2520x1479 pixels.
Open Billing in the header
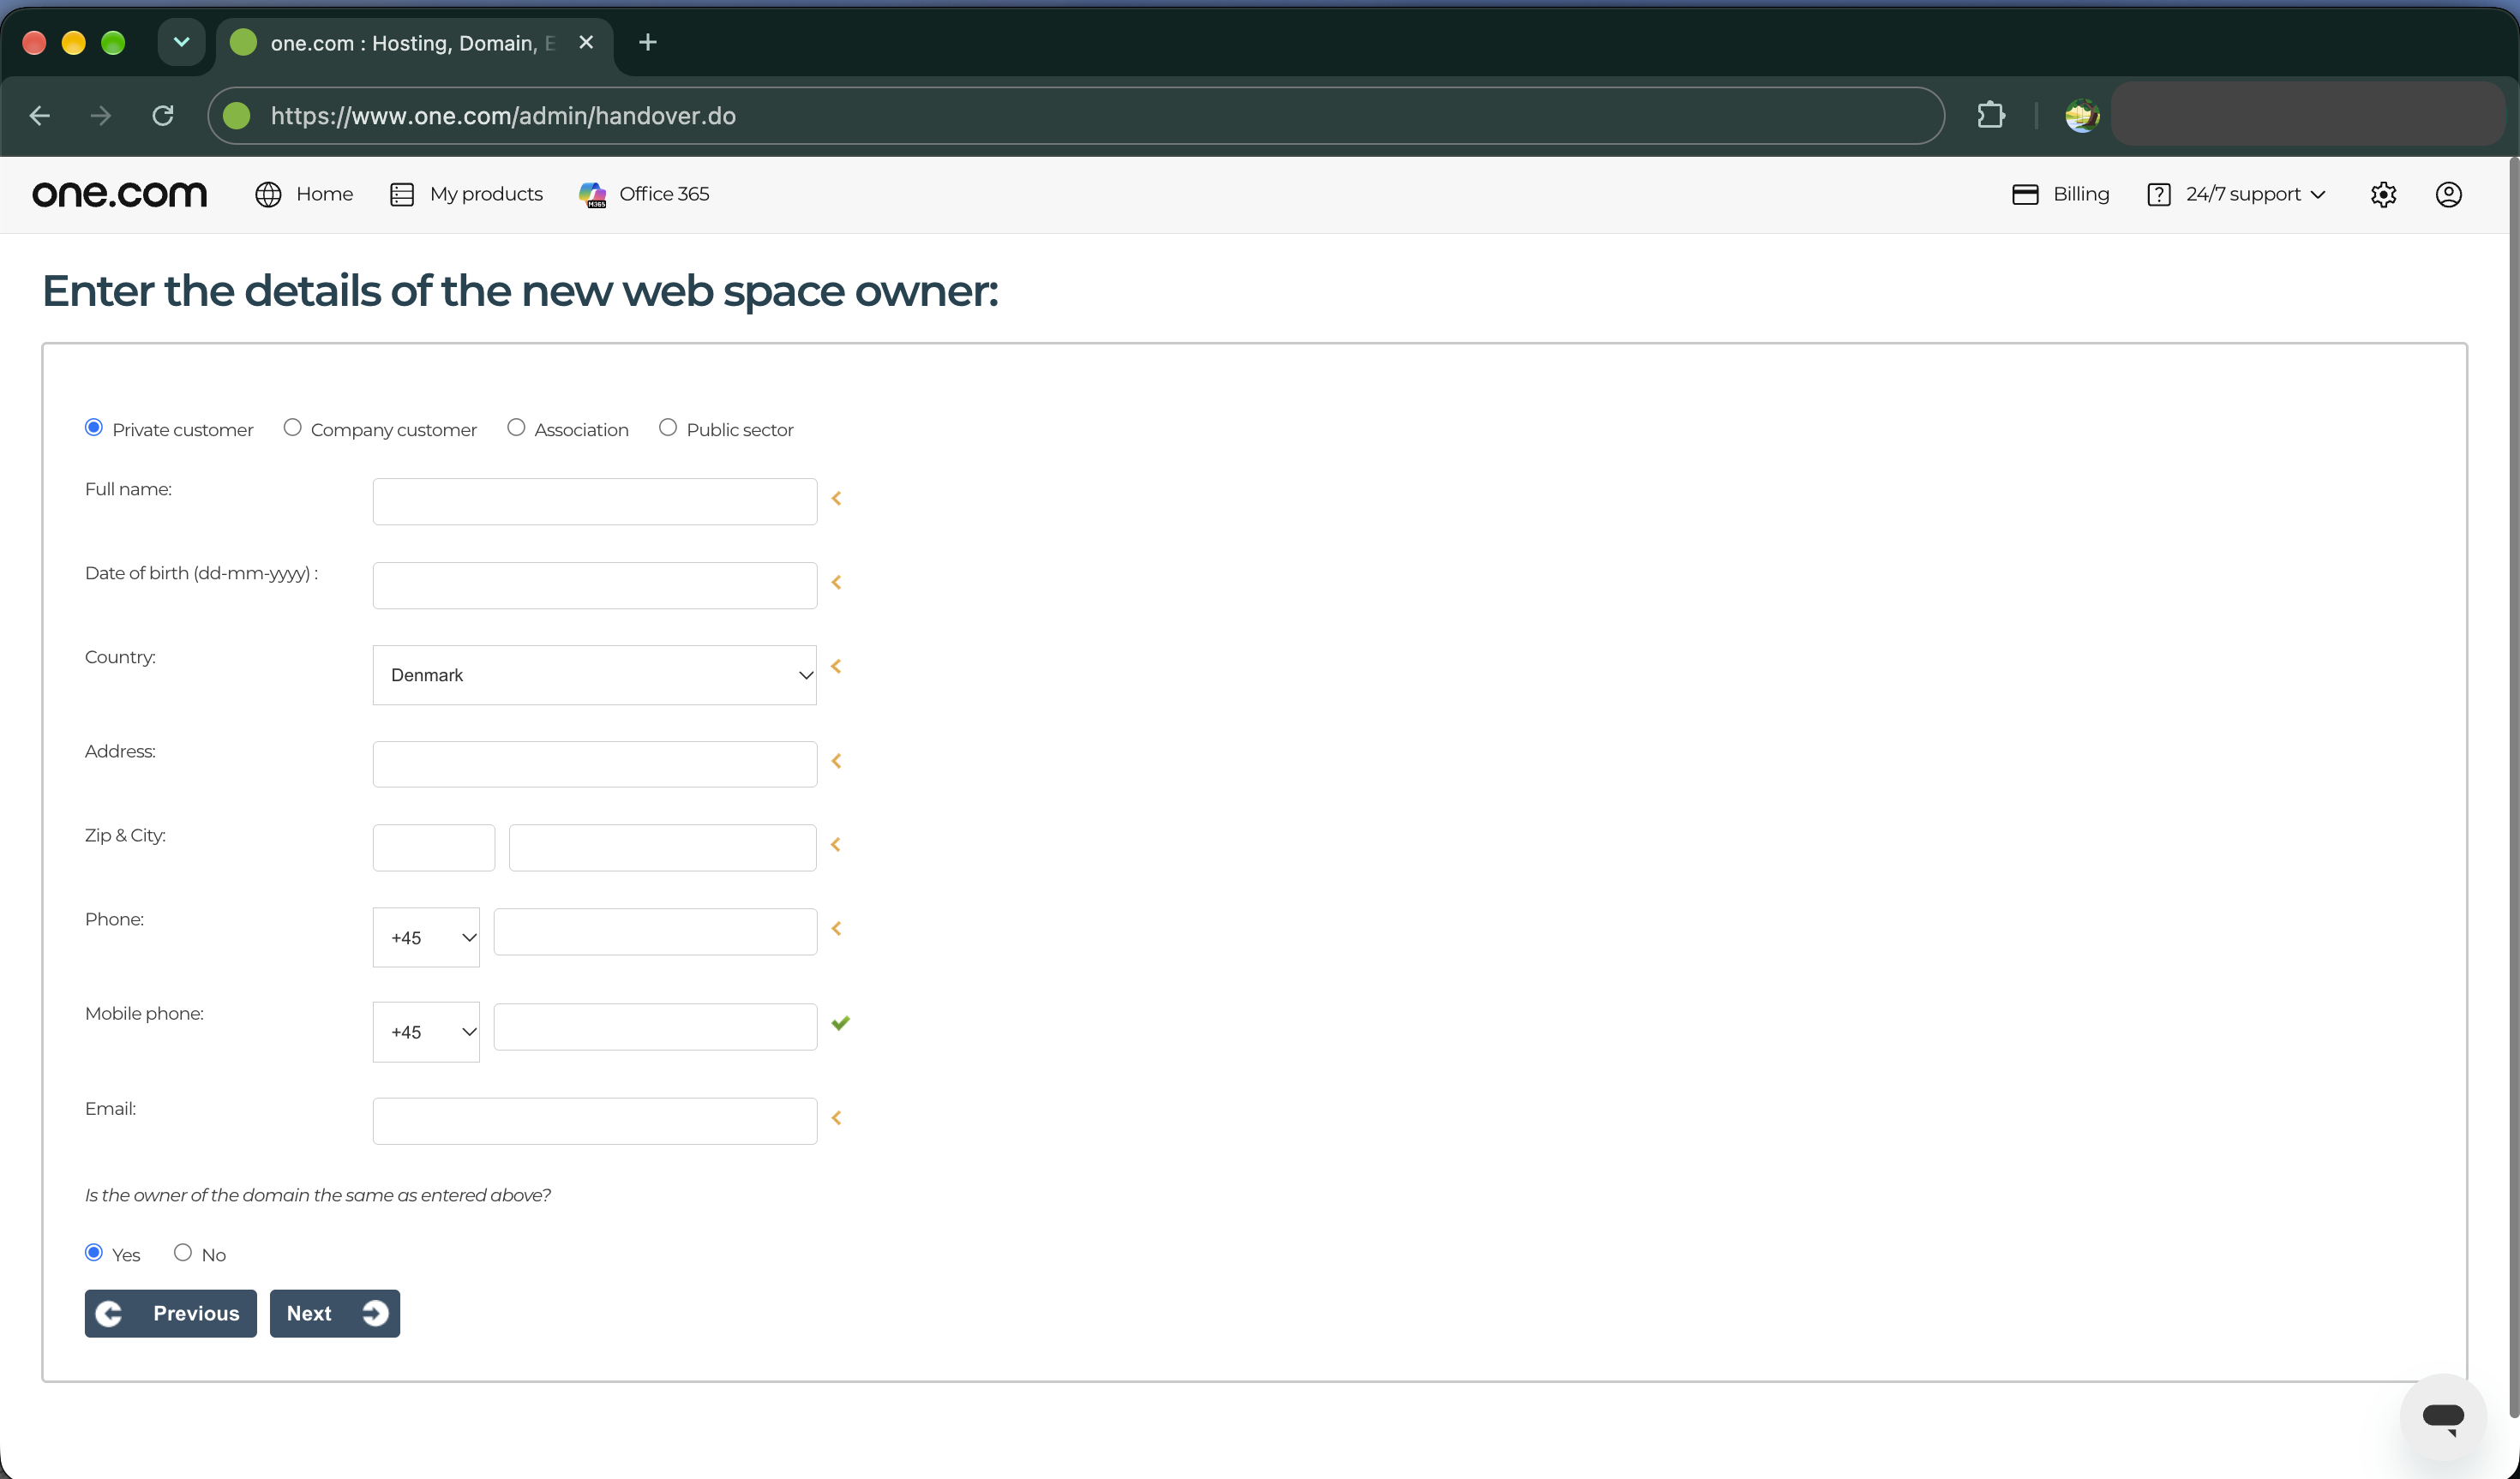2081,194
